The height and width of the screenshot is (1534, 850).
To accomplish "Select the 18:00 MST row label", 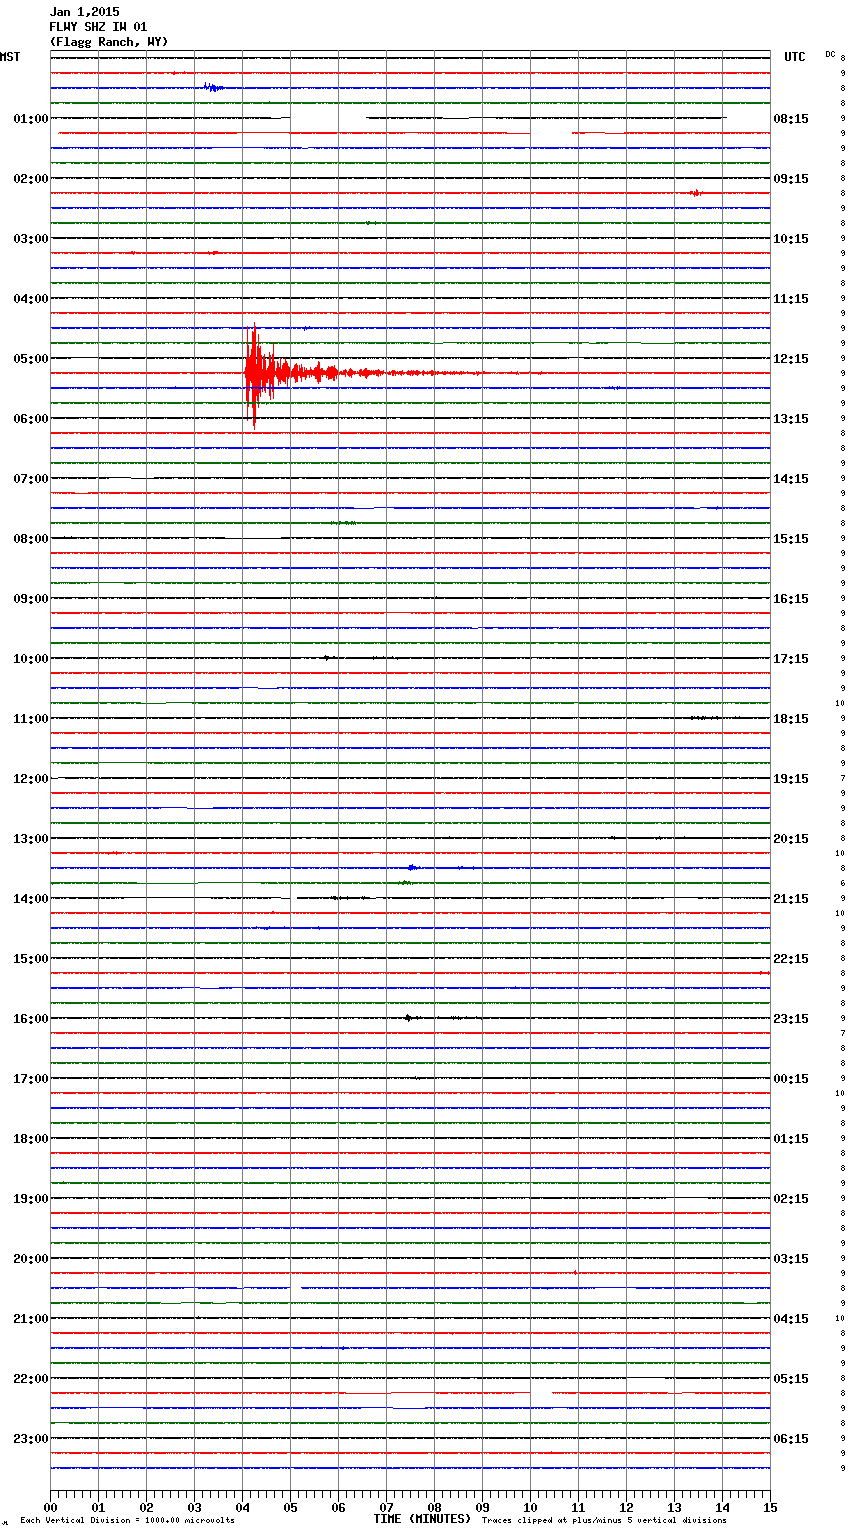I will coord(30,1139).
